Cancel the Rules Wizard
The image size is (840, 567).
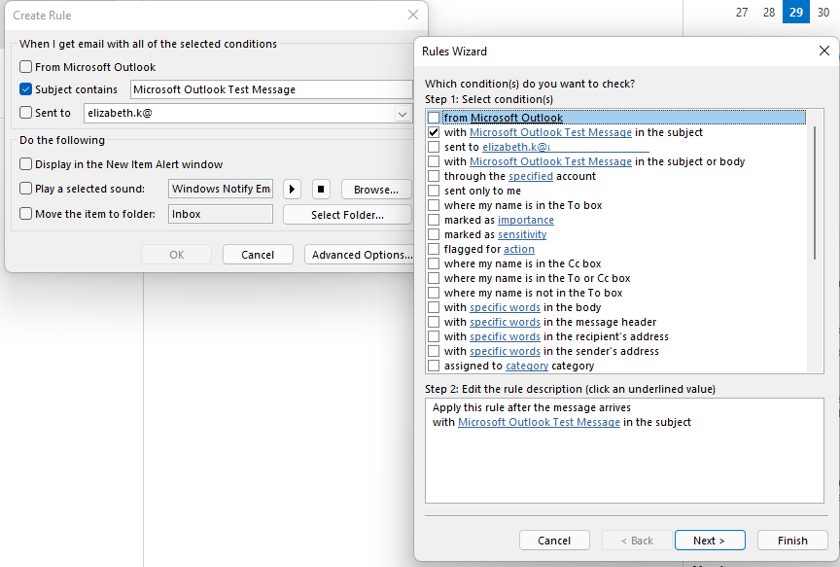tap(554, 540)
